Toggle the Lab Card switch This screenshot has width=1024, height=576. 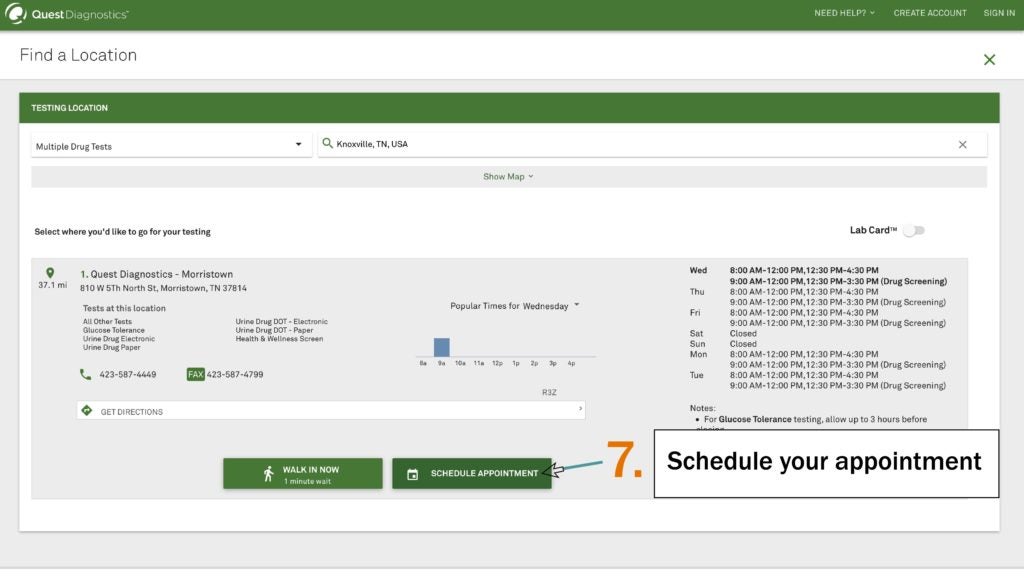point(914,230)
